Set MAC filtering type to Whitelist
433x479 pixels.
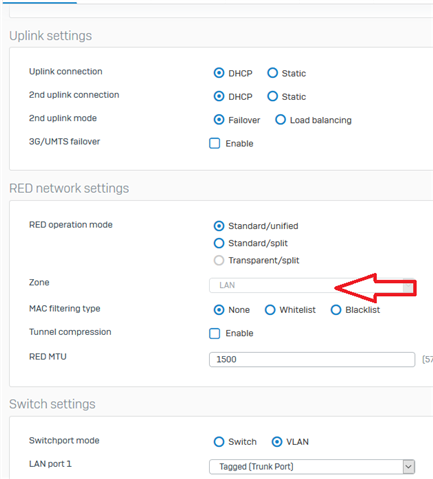(x=270, y=310)
